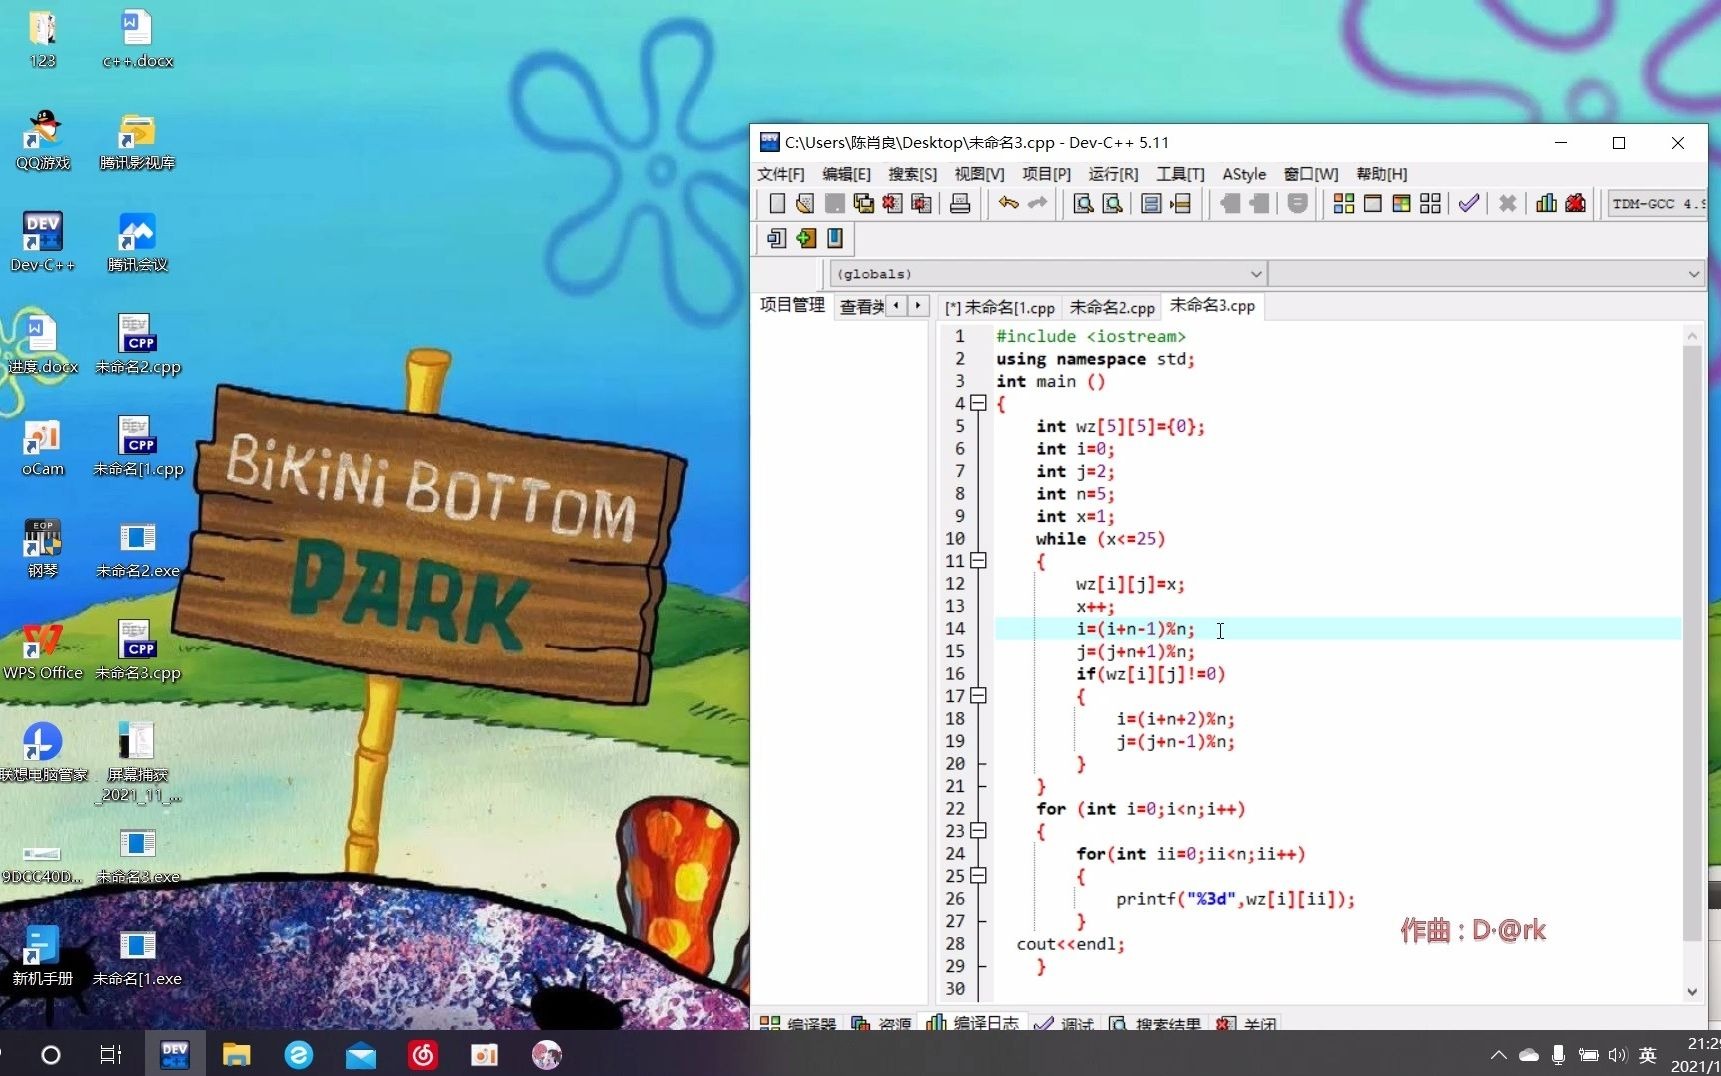Open the 项目管理 side panel tab
The height and width of the screenshot is (1076, 1721).
click(x=792, y=305)
